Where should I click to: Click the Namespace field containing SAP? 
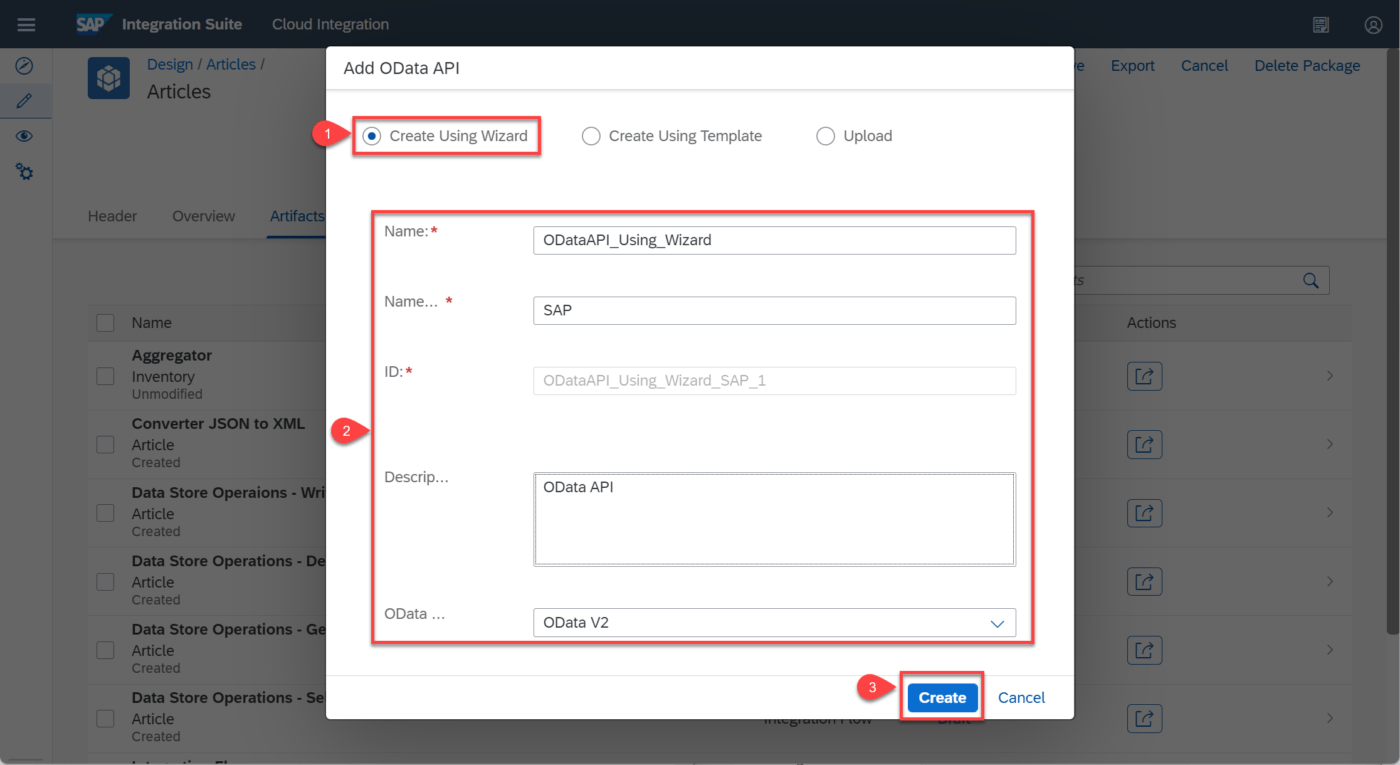pos(774,310)
